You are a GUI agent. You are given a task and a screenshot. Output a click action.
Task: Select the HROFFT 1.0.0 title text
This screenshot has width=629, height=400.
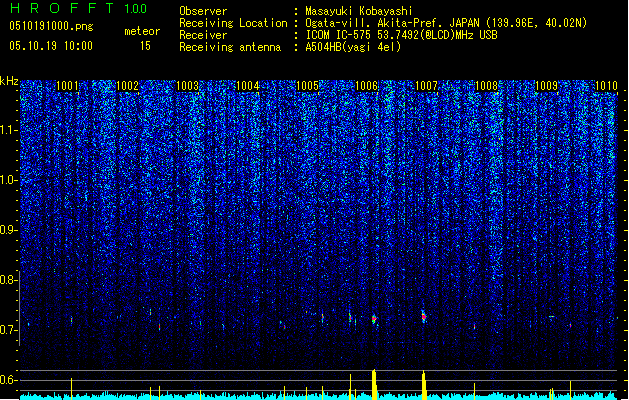[x=78, y=8]
